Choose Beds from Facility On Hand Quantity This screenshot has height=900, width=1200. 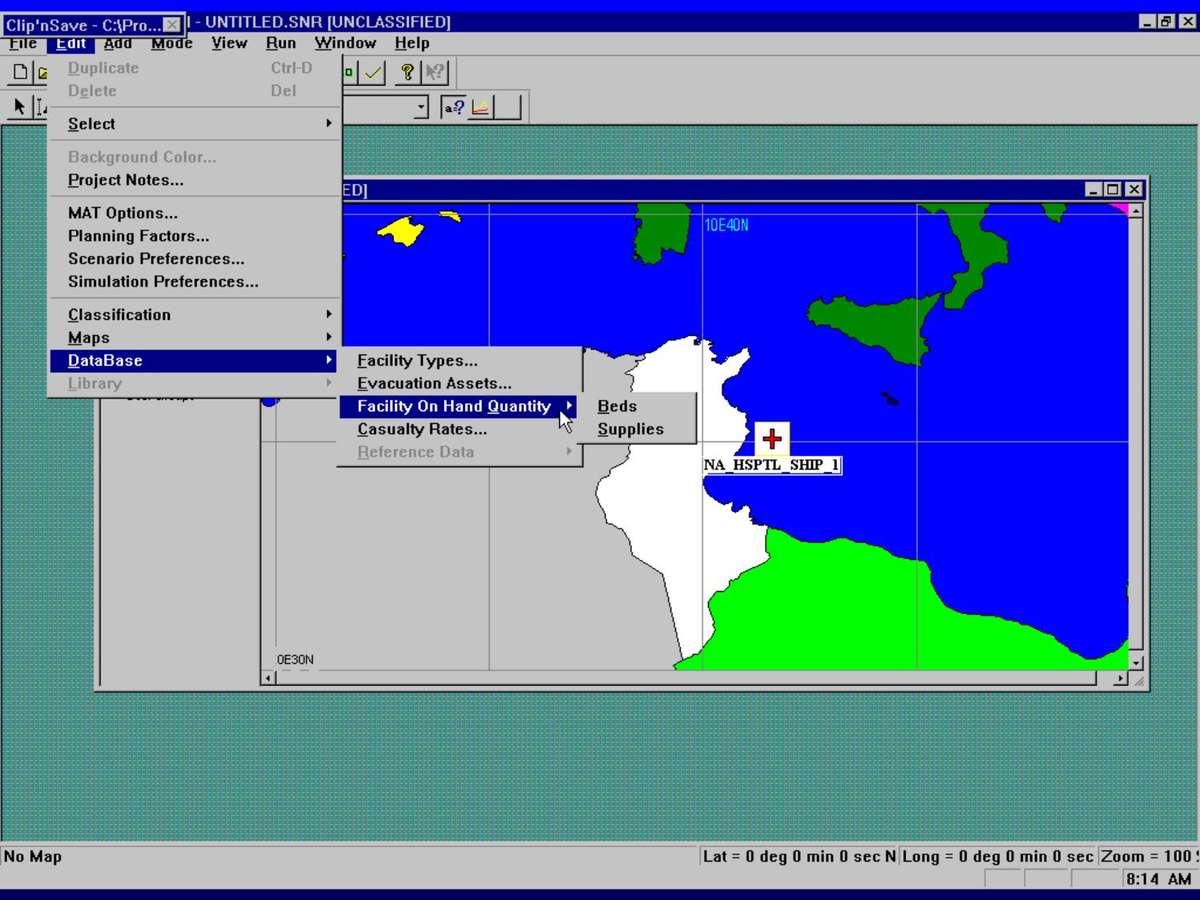point(617,407)
